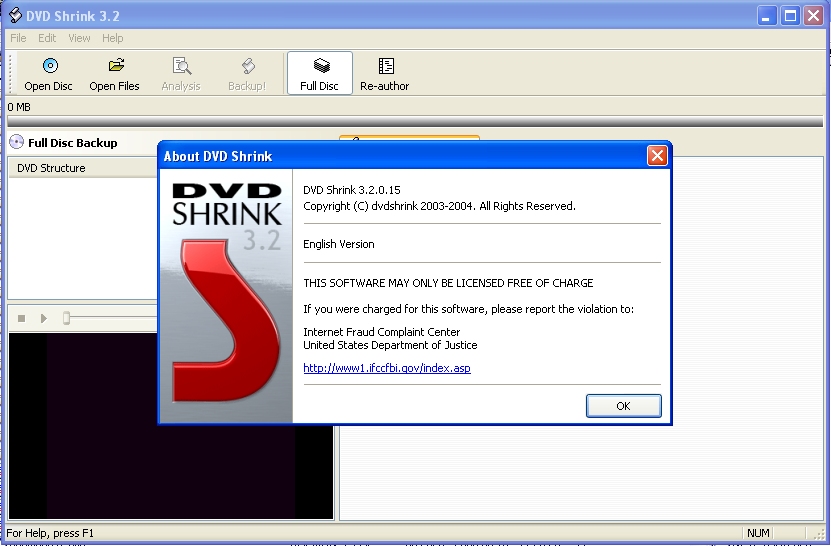Follow the ifccfbi.gov hyperlink
Image resolution: width=831 pixels, height=546 pixels.
pyautogui.click(x=386, y=368)
